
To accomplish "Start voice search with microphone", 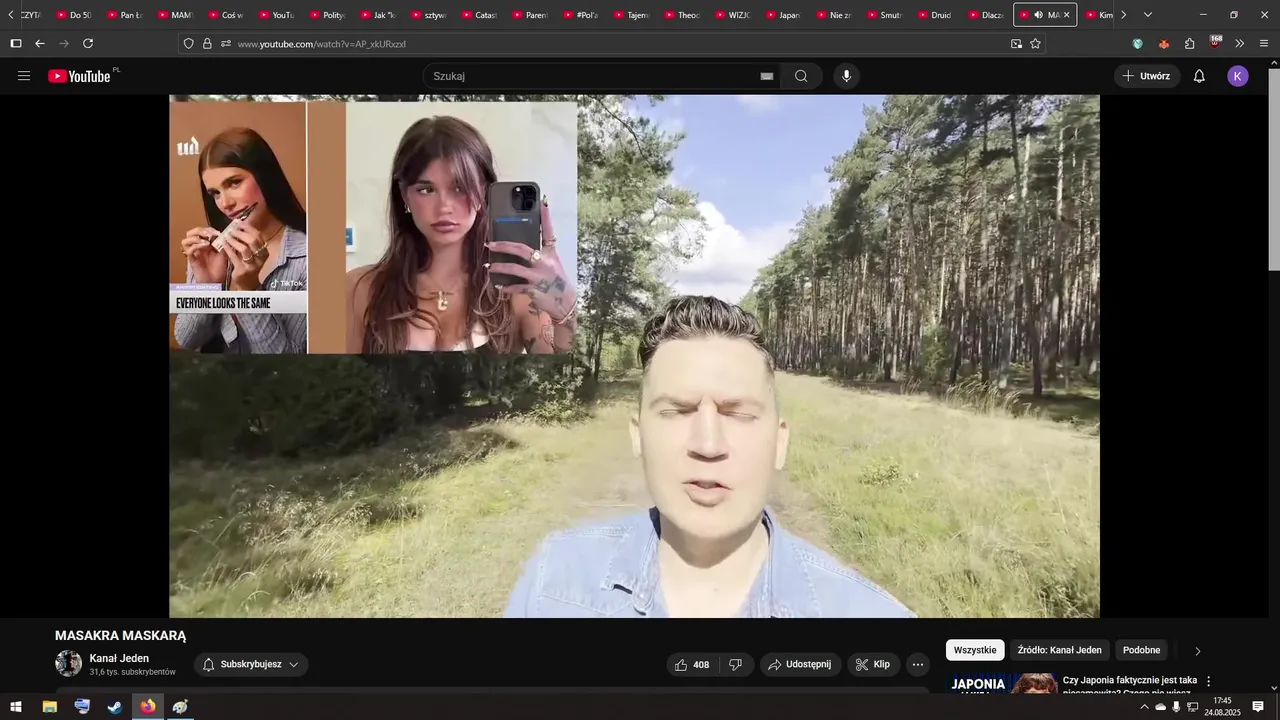I will click(847, 76).
